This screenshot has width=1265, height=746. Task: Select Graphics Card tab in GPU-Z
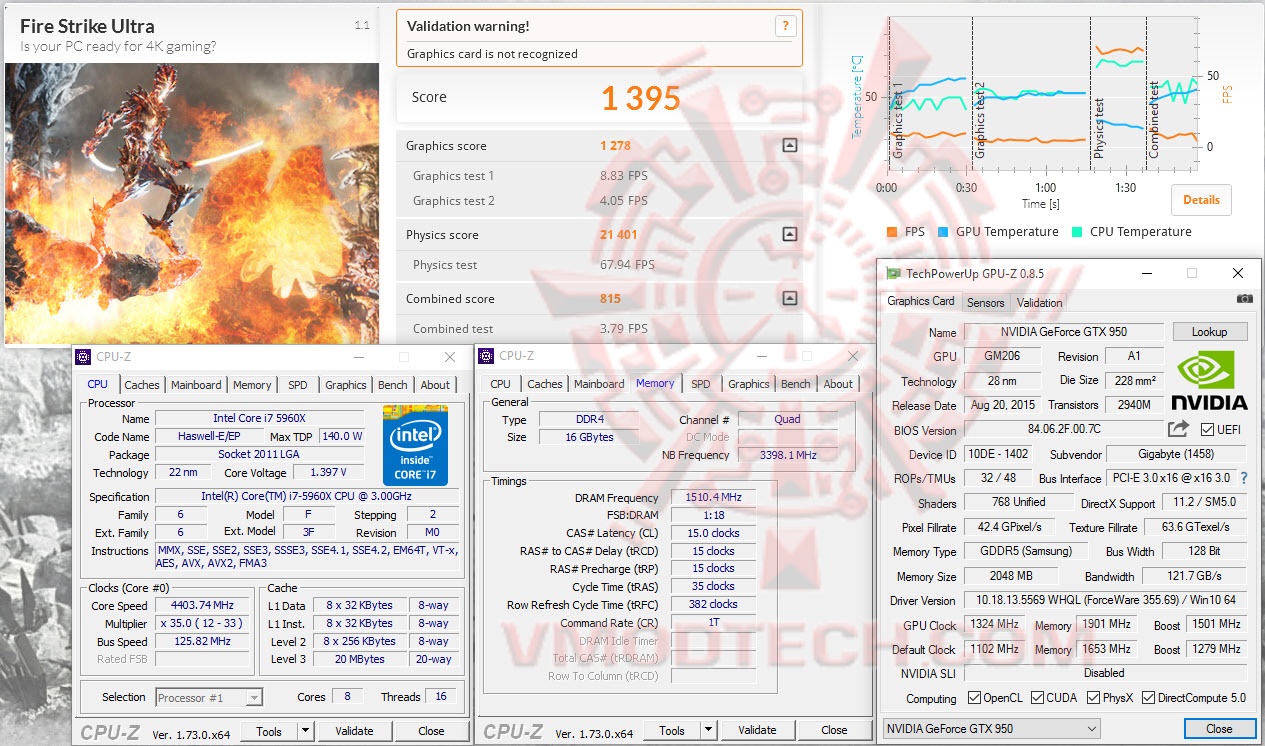[921, 301]
